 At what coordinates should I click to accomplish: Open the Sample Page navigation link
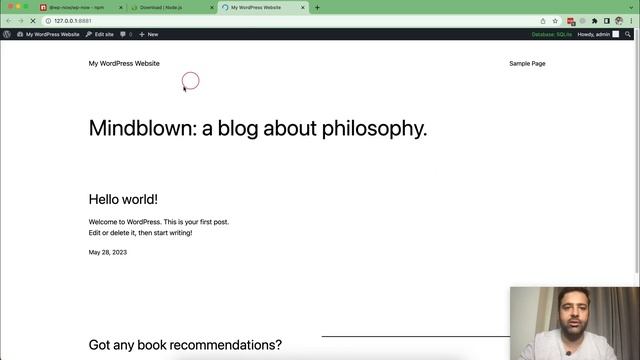point(527,63)
